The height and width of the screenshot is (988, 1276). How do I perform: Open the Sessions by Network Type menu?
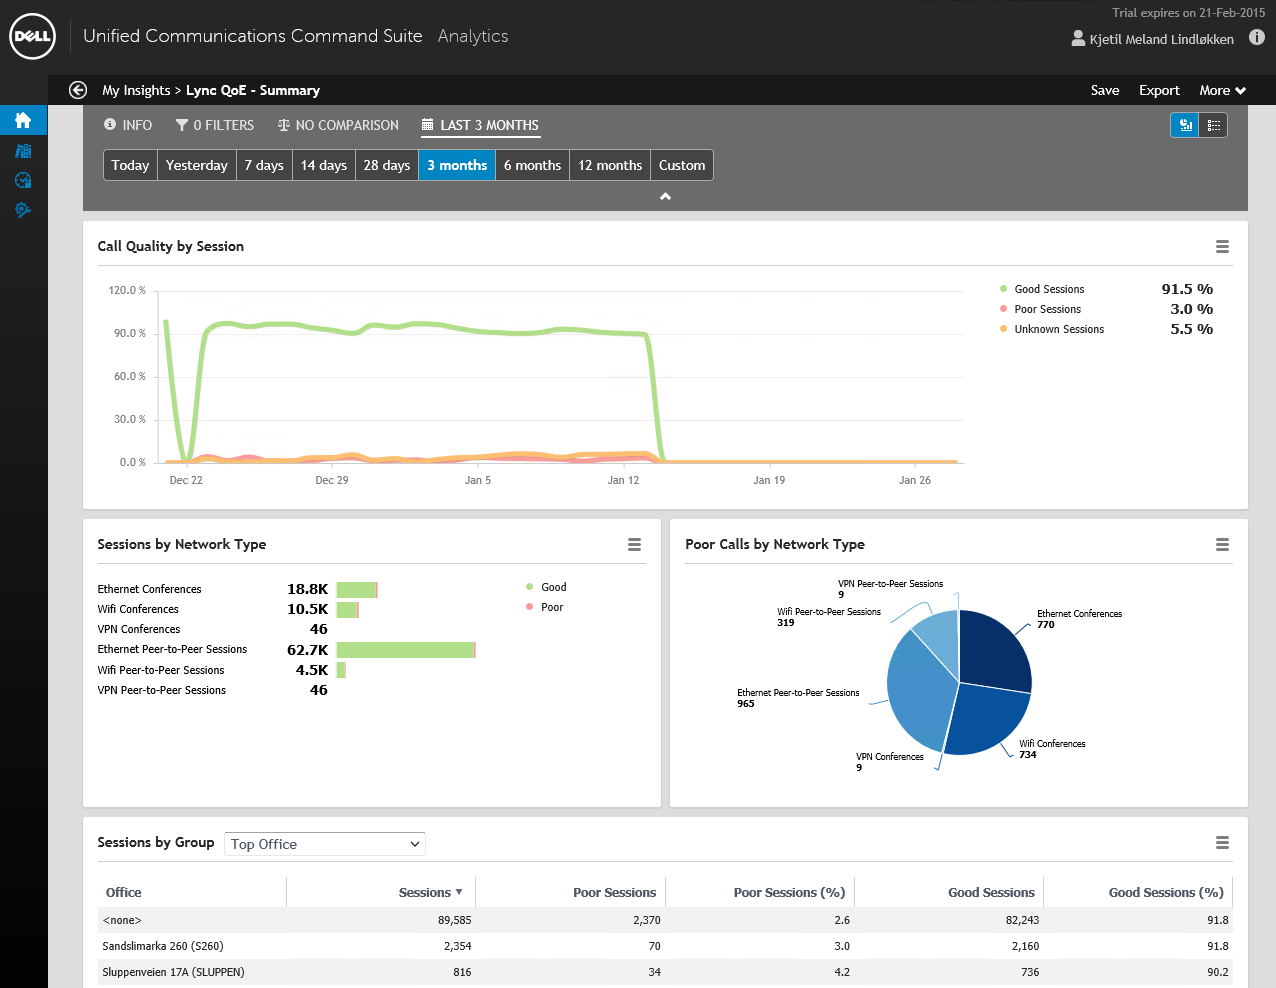point(634,545)
